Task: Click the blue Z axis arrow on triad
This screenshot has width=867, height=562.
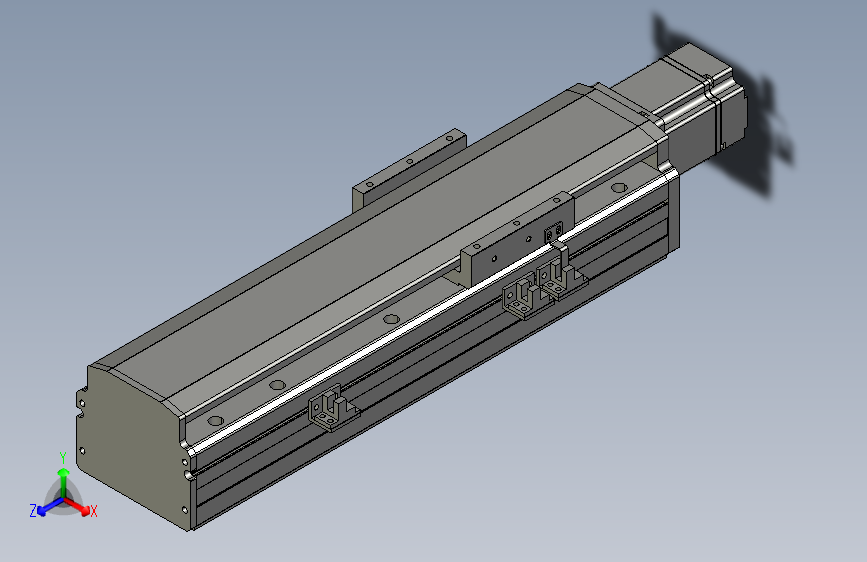Action: [x=48, y=508]
